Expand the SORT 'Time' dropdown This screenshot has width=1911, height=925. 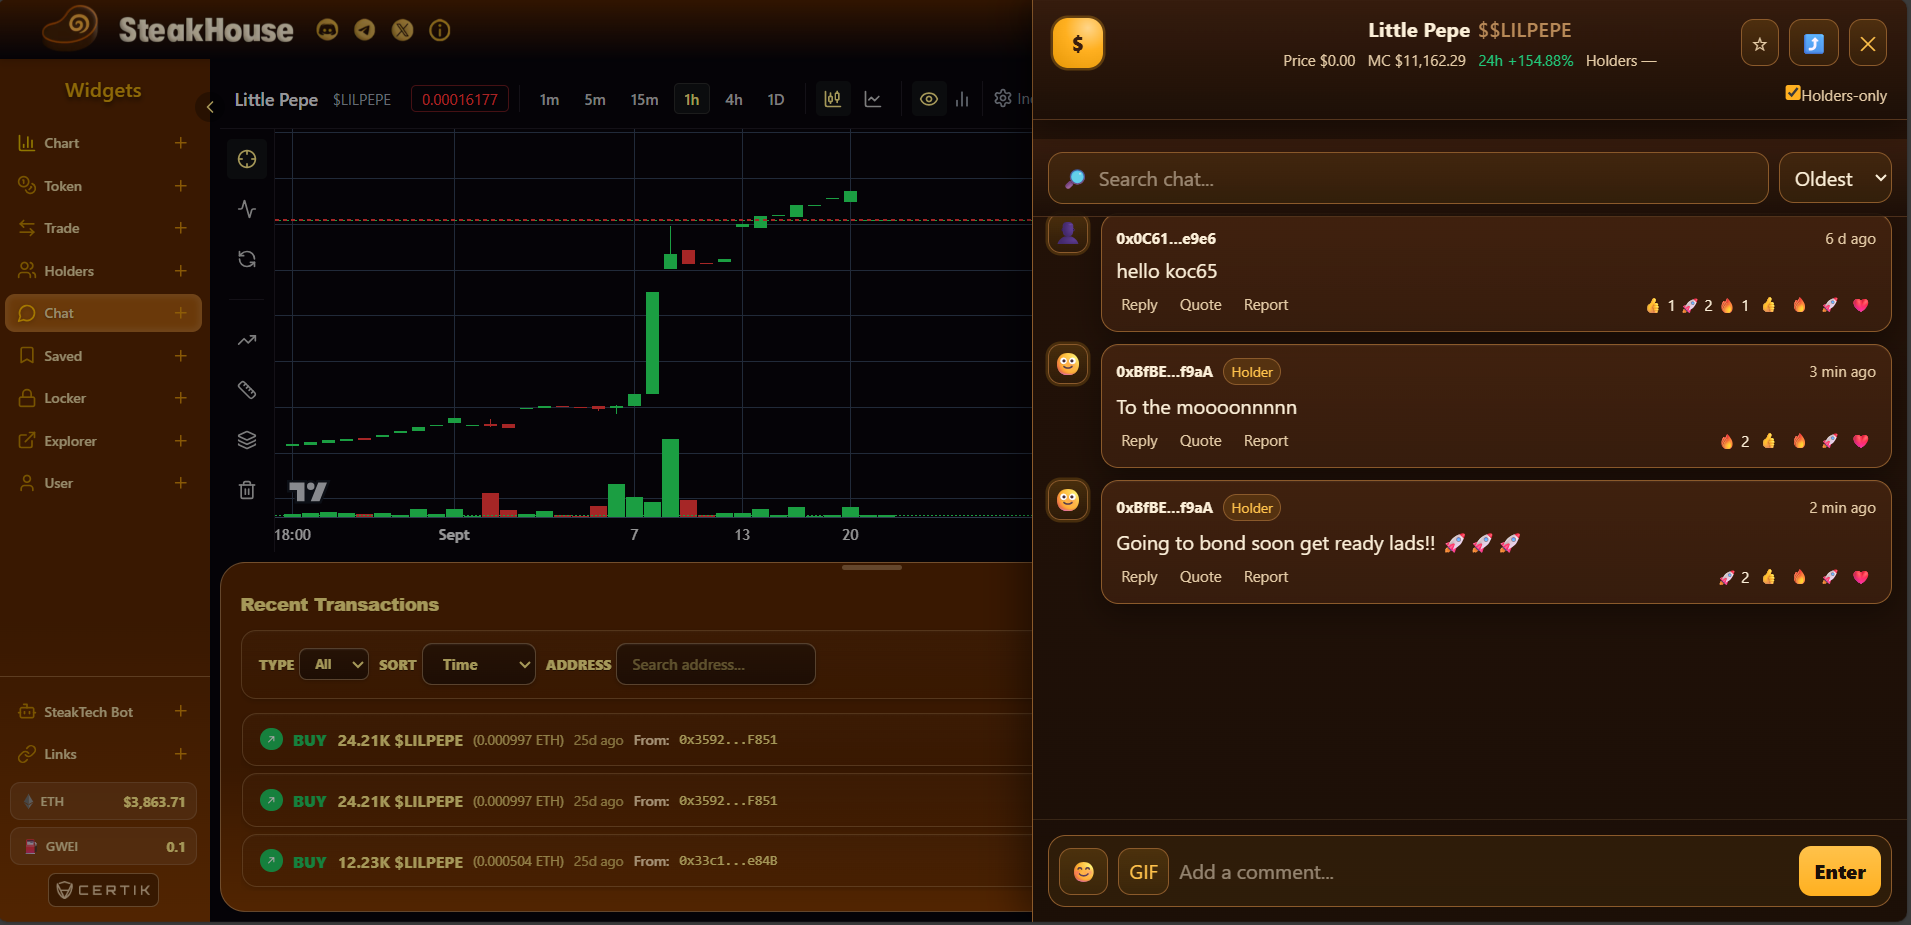[x=479, y=664]
